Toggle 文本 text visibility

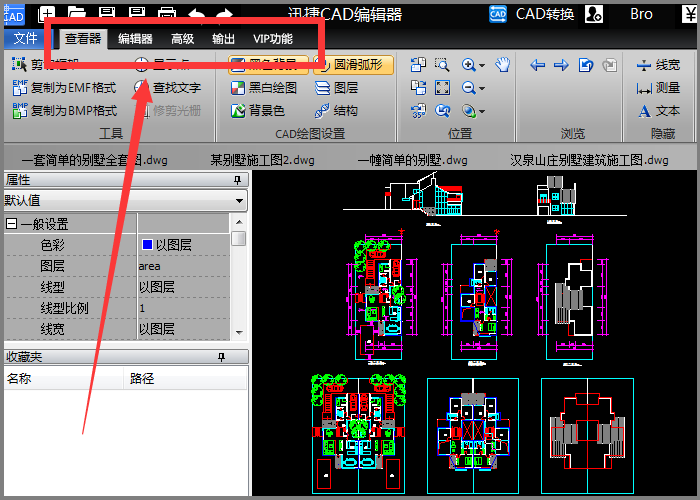click(658, 111)
